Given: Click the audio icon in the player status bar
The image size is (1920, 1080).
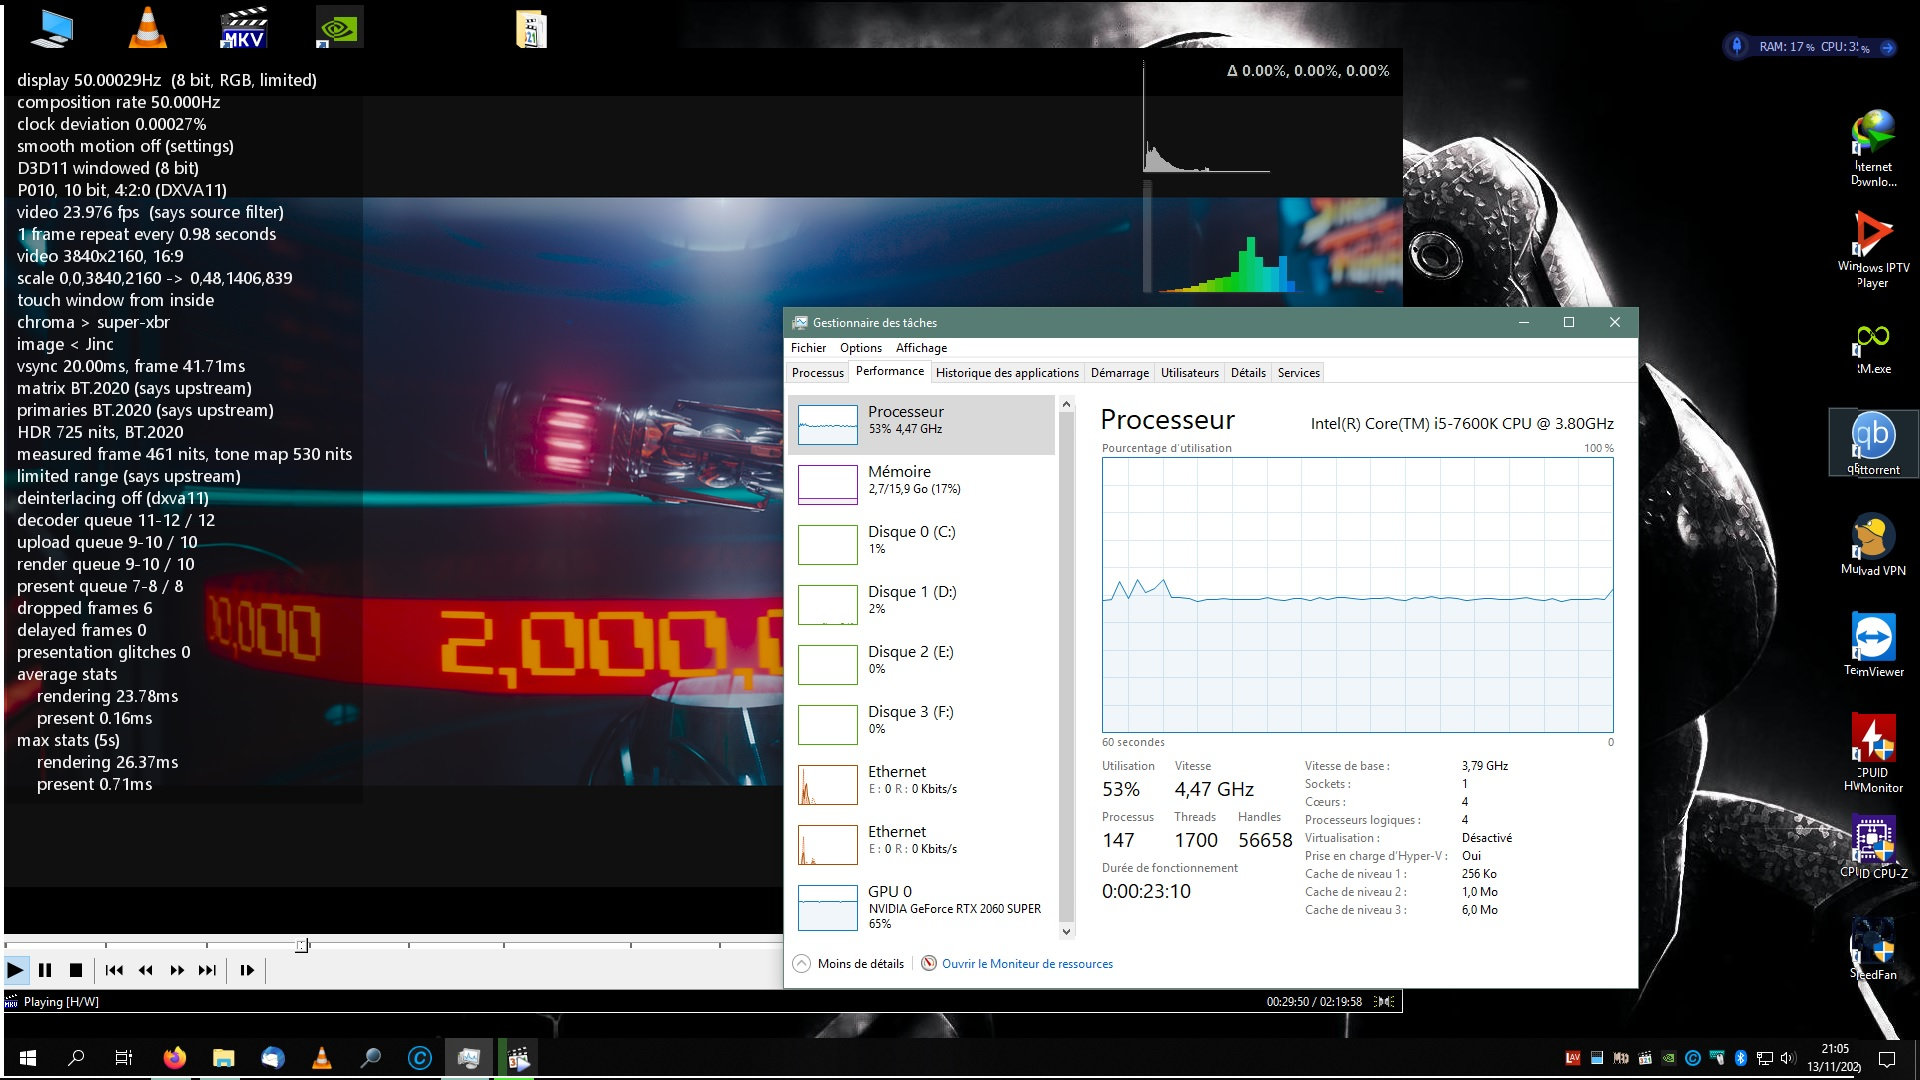Looking at the screenshot, I should click(x=1385, y=1001).
